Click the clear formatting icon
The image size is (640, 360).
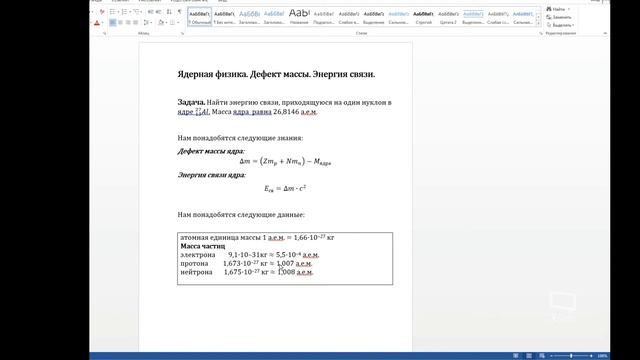(102, 12)
